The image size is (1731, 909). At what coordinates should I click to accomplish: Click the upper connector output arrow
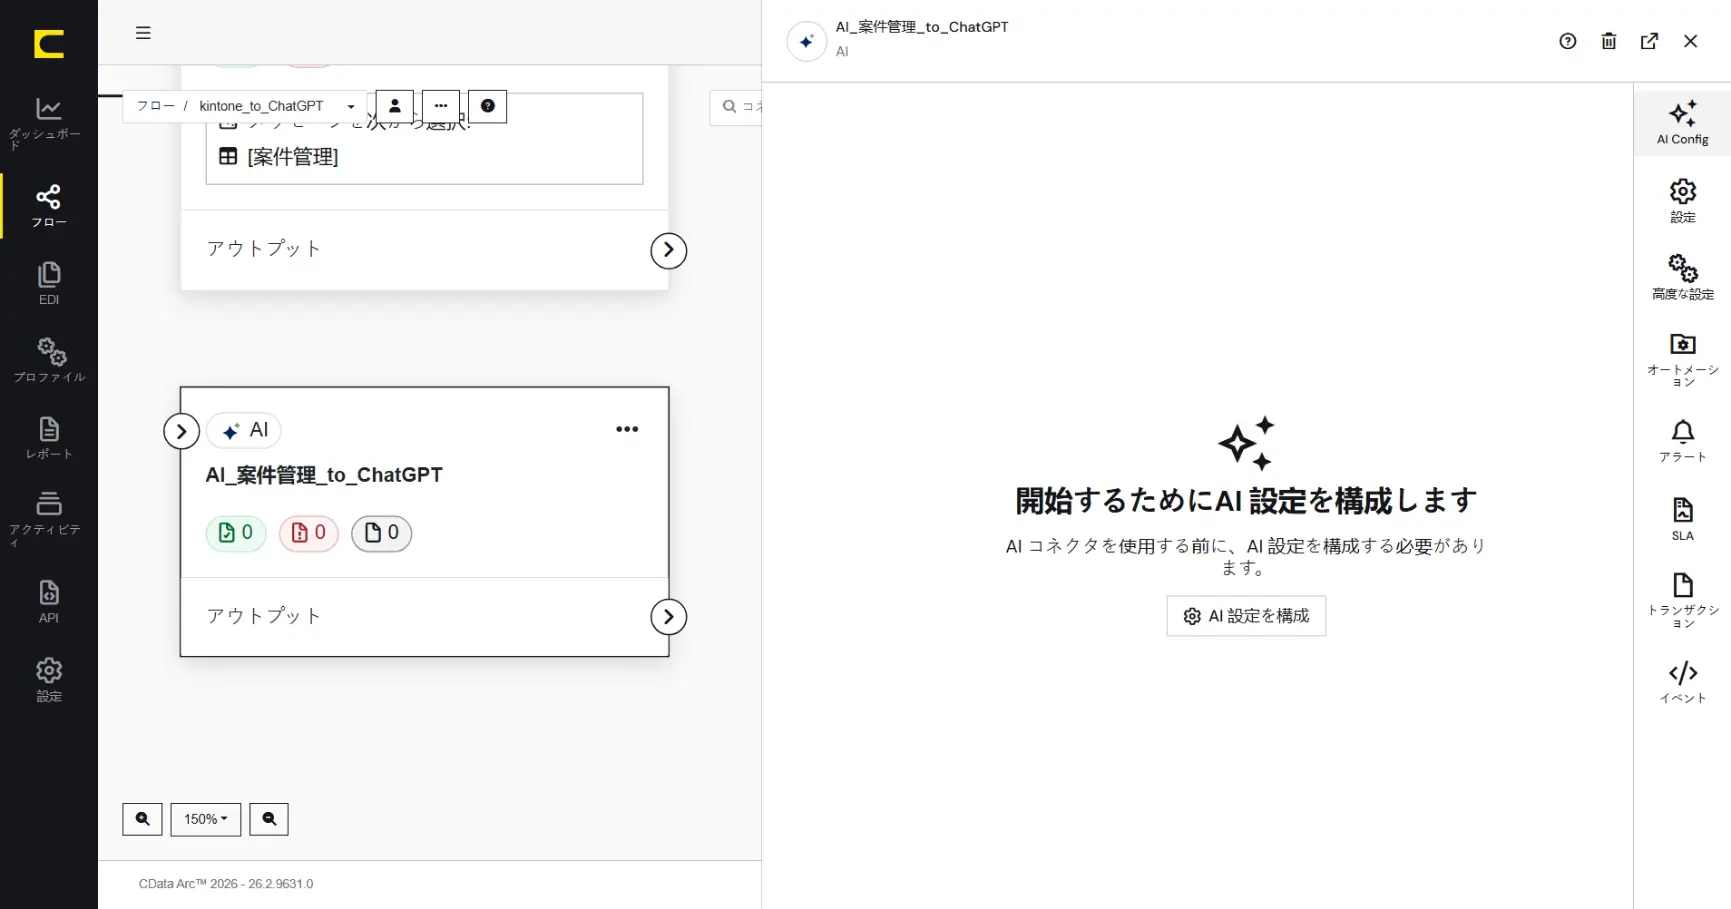668,250
